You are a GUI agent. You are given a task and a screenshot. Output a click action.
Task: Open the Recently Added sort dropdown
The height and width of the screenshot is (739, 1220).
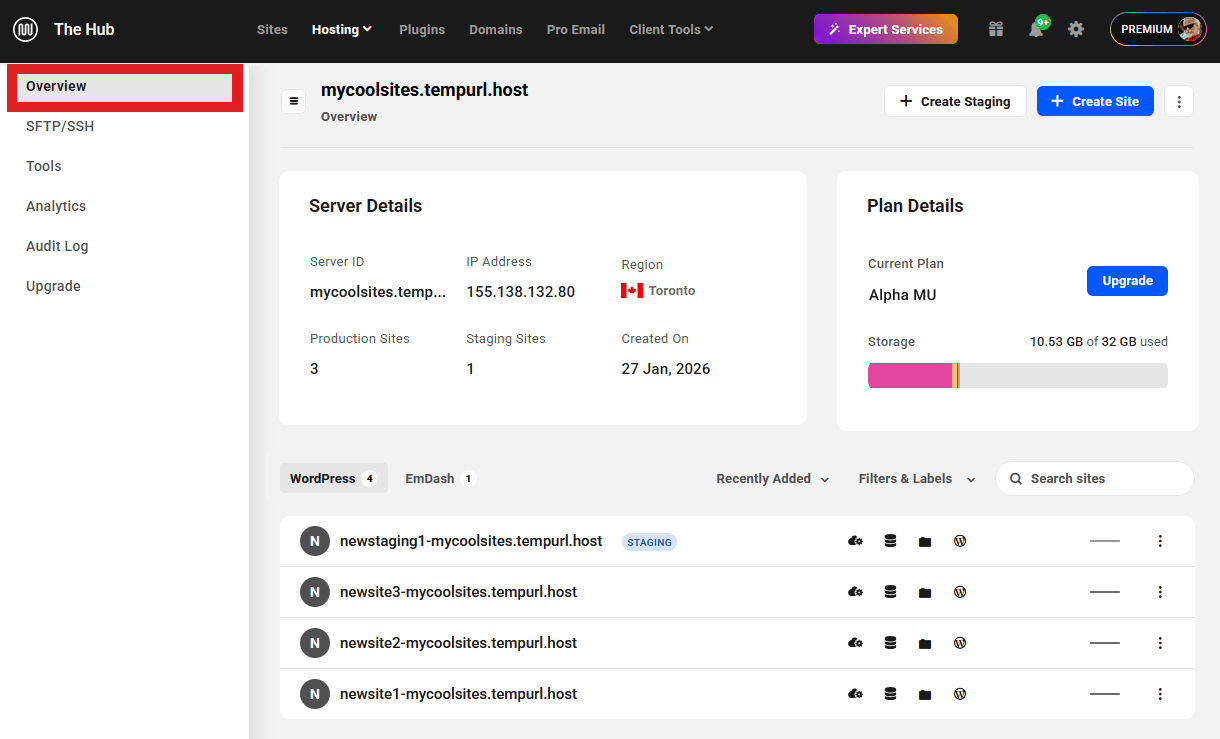[x=773, y=479]
